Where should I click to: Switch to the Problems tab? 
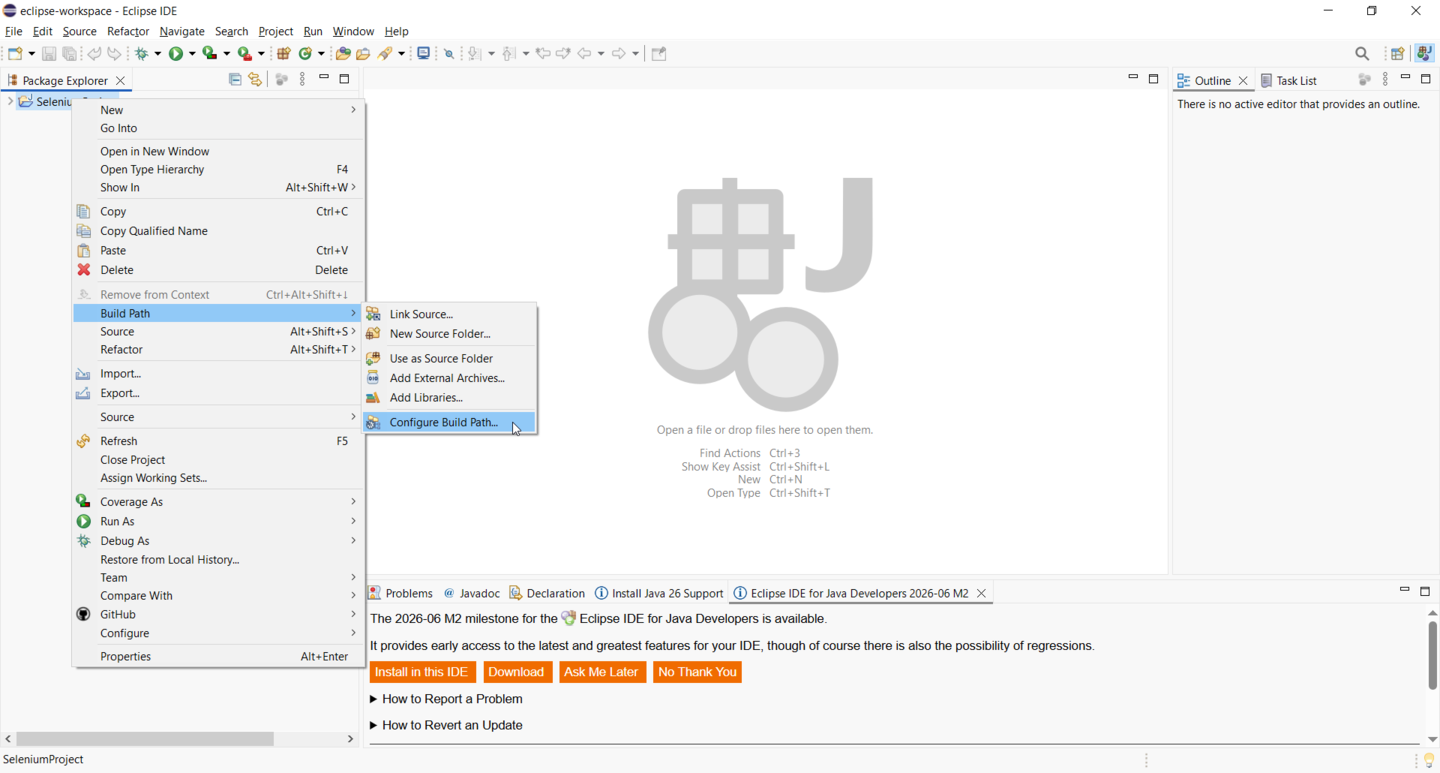pos(400,593)
